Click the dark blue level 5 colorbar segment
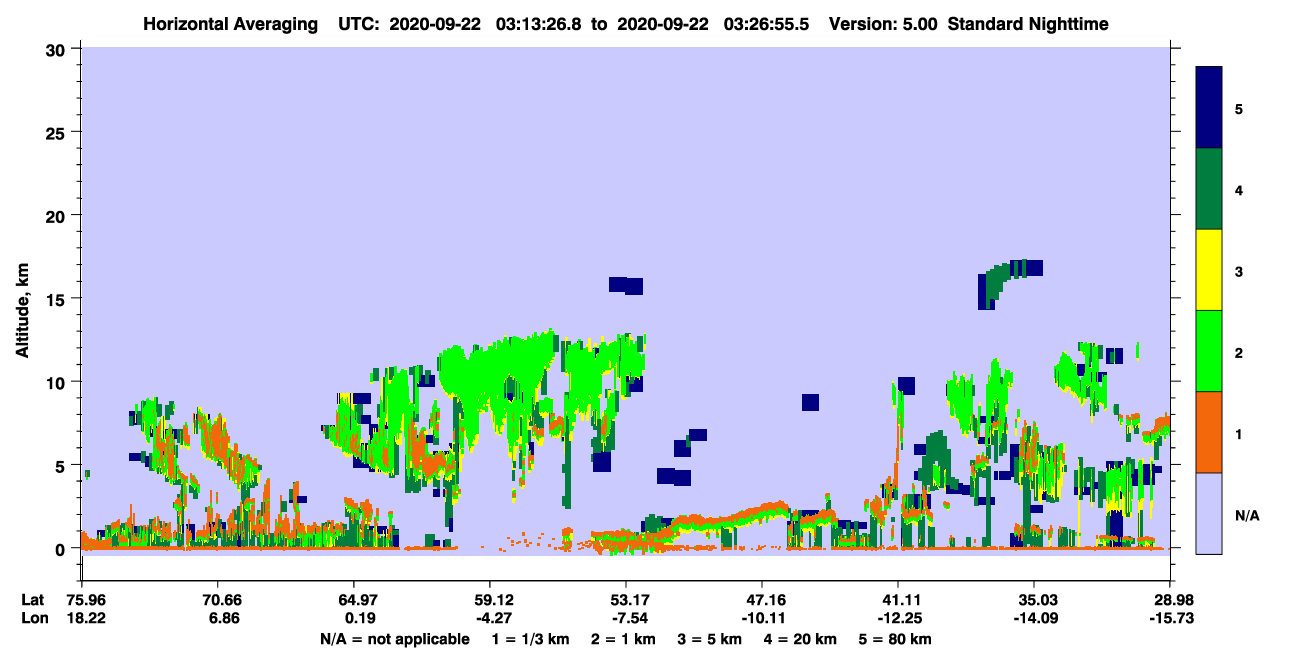 [1209, 107]
